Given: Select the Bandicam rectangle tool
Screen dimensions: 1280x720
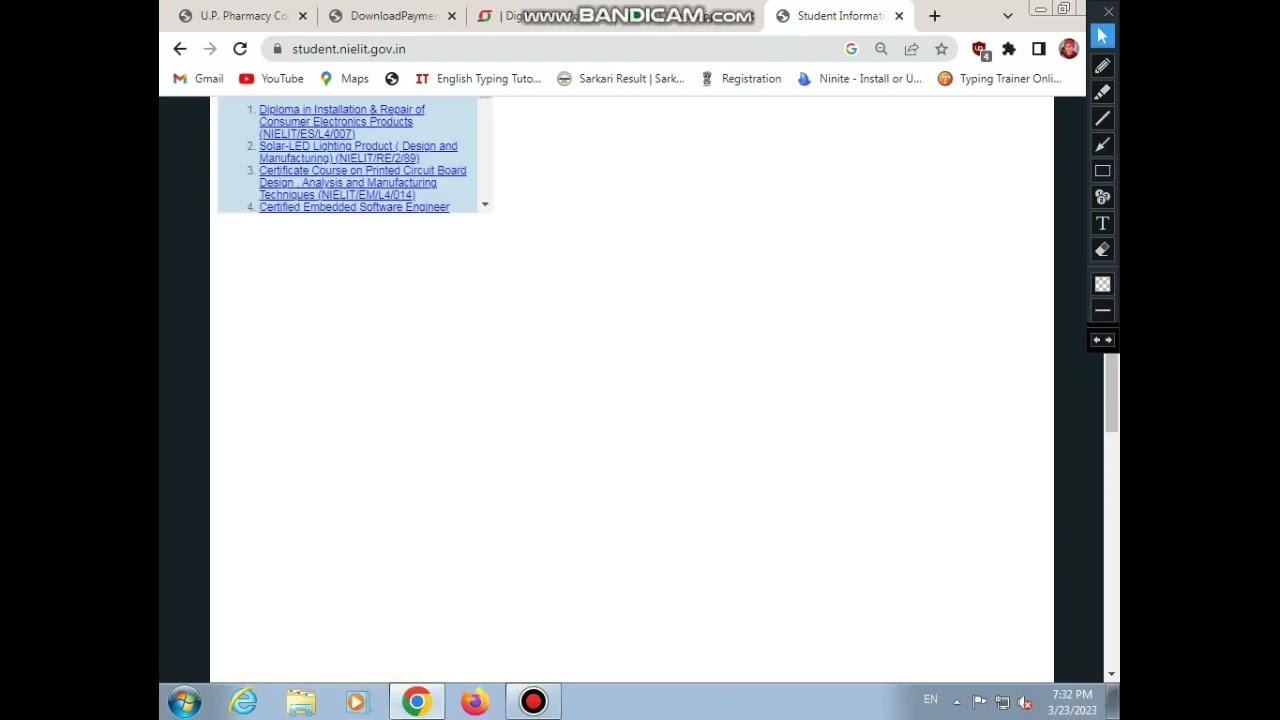Looking at the screenshot, I should pyautogui.click(x=1102, y=171).
